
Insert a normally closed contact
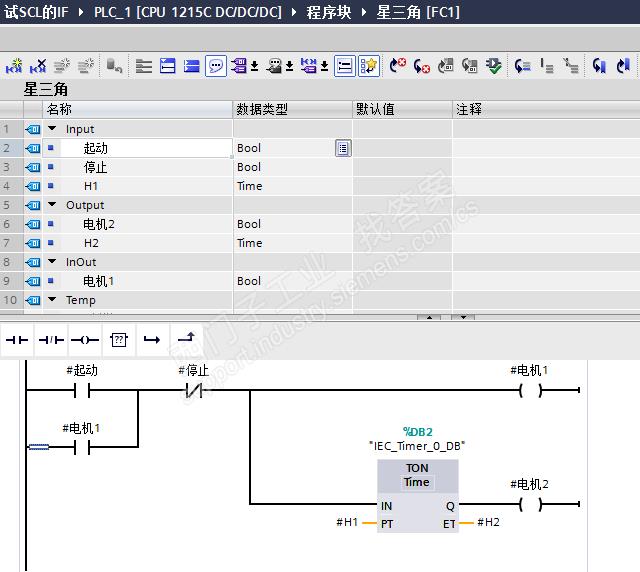click(x=51, y=340)
